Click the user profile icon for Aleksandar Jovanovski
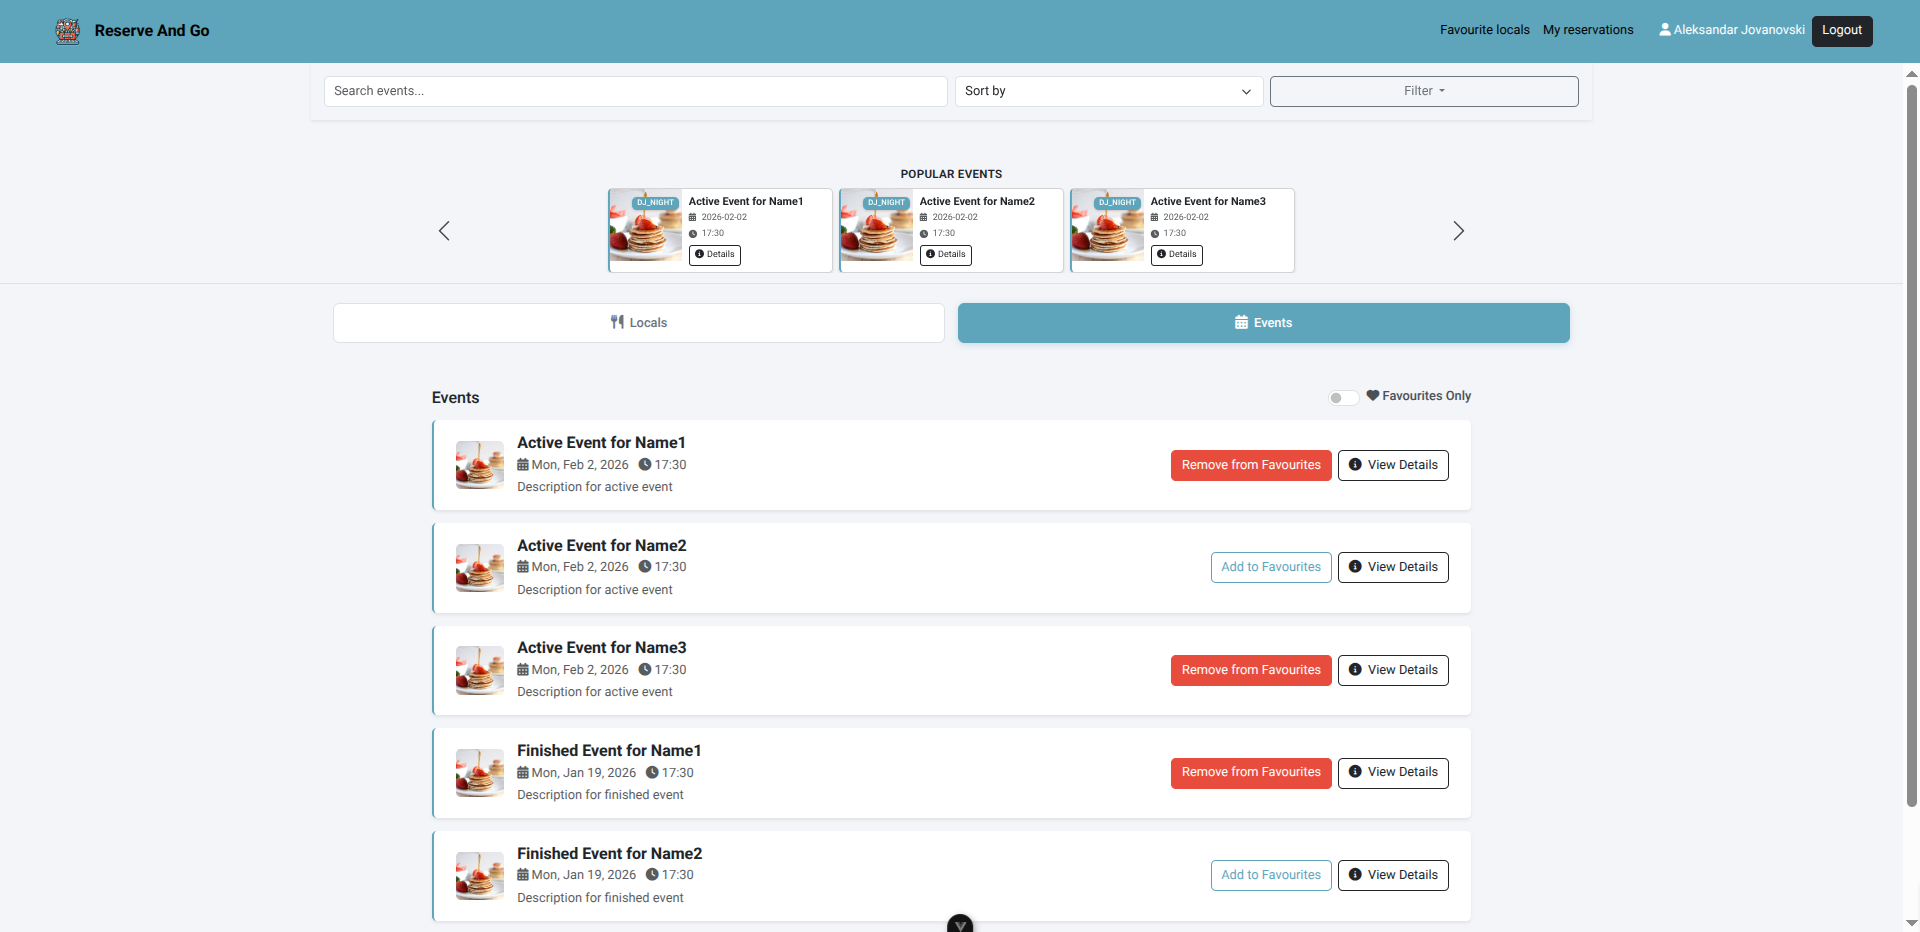 click(1665, 30)
